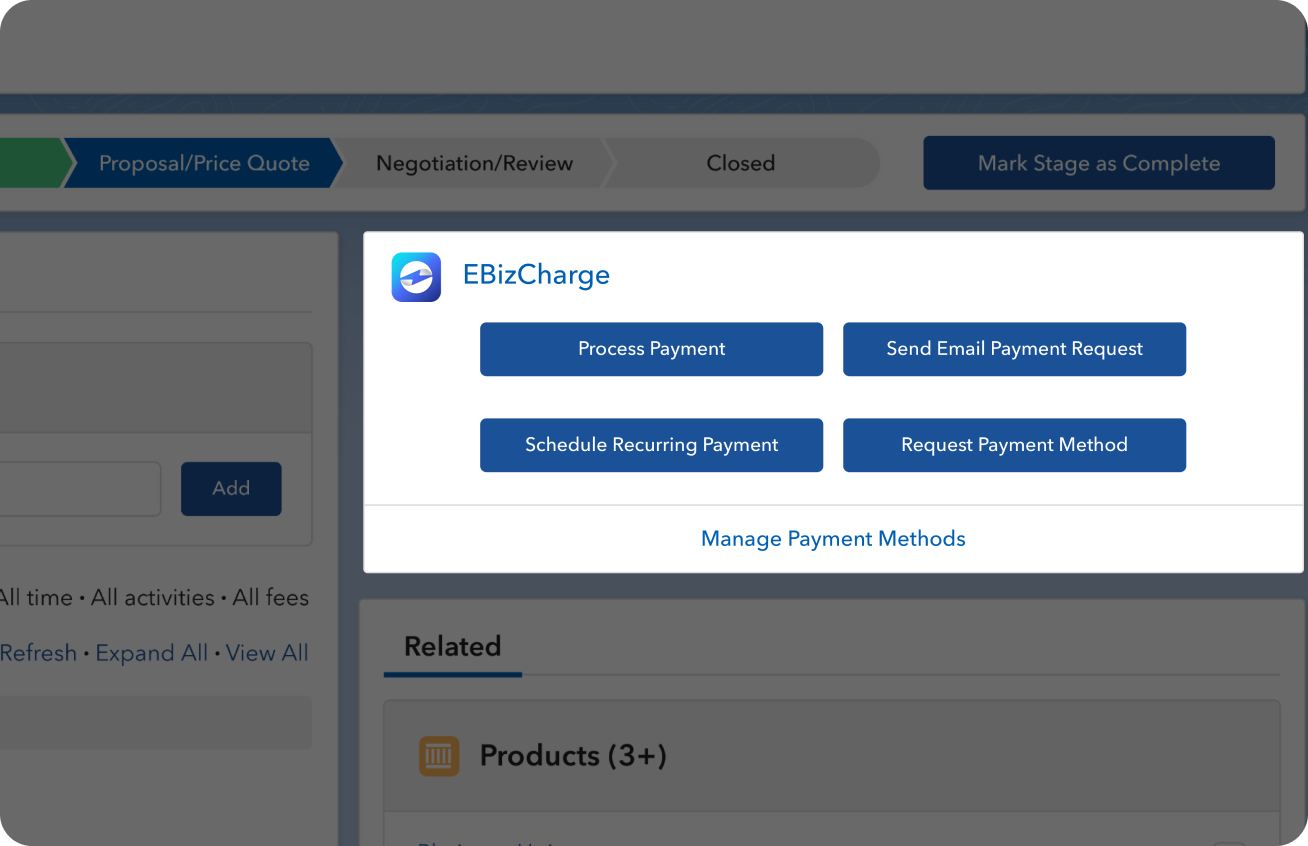The image size is (1308, 846).
Task: Click the EBizCharge logo icon
Action: click(416, 277)
